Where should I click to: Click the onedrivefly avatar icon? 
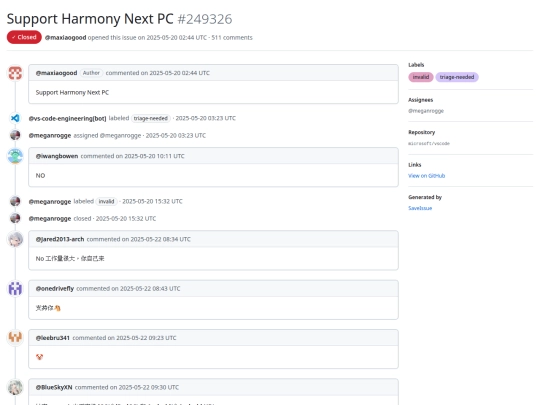coord(15,289)
